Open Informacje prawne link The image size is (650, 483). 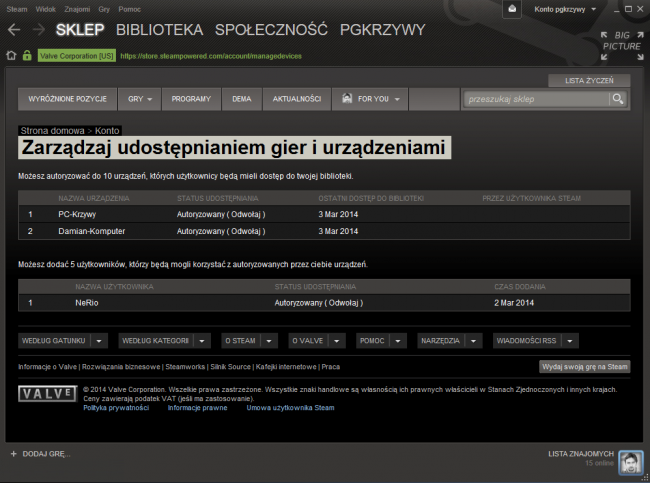click(x=197, y=408)
